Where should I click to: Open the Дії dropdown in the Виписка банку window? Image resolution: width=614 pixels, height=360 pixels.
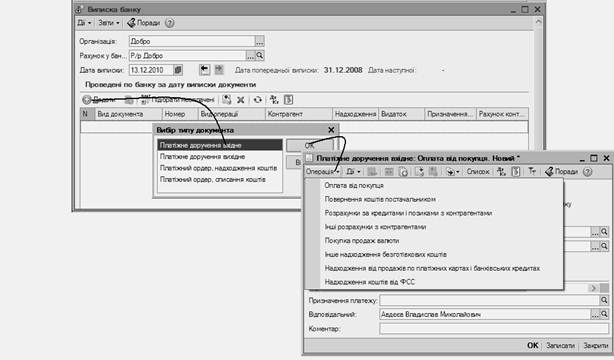[x=84, y=23]
